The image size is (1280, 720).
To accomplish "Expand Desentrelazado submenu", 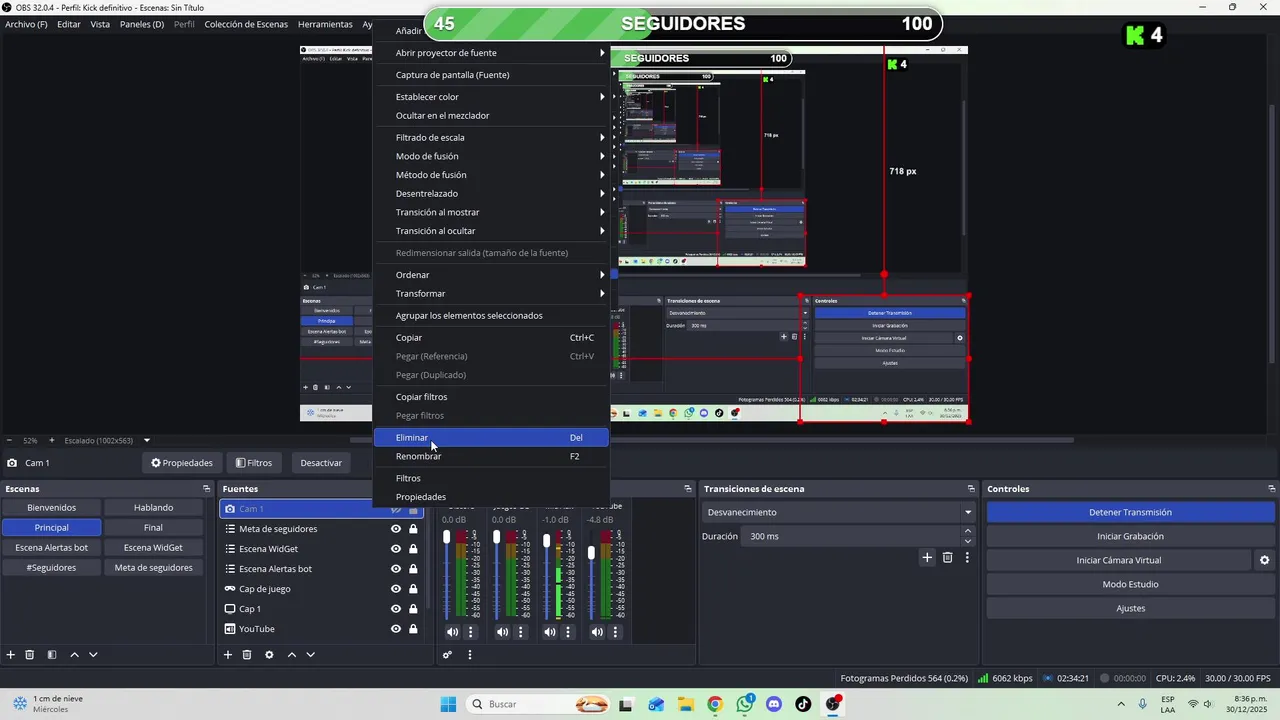I will pos(491,194).
